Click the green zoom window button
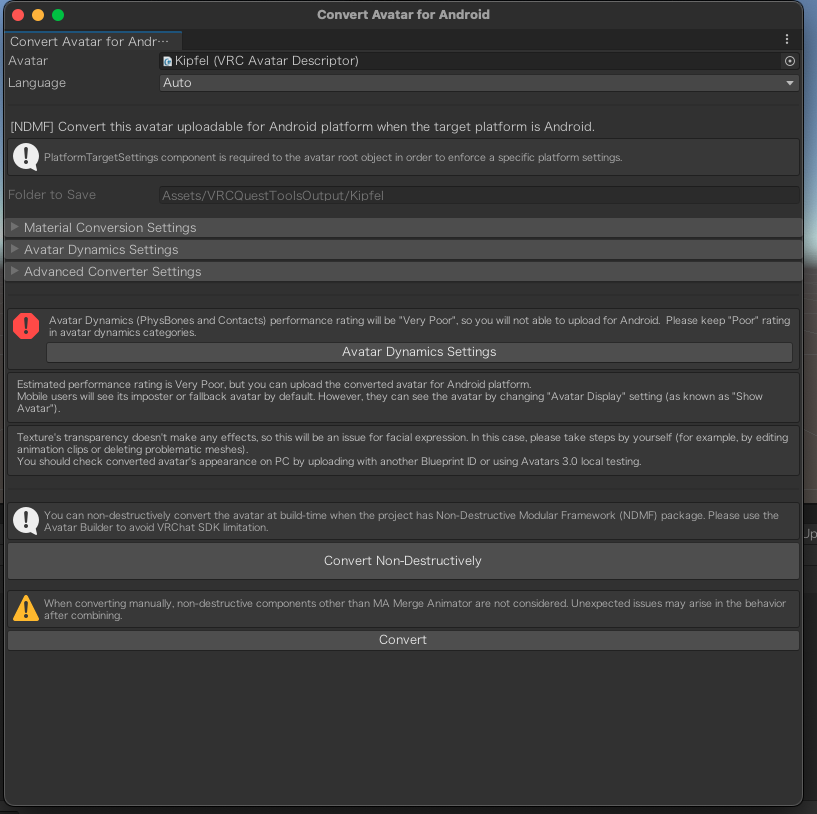The width and height of the screenshot is (817, 814). pyautogui.click(x=58, y=15)
